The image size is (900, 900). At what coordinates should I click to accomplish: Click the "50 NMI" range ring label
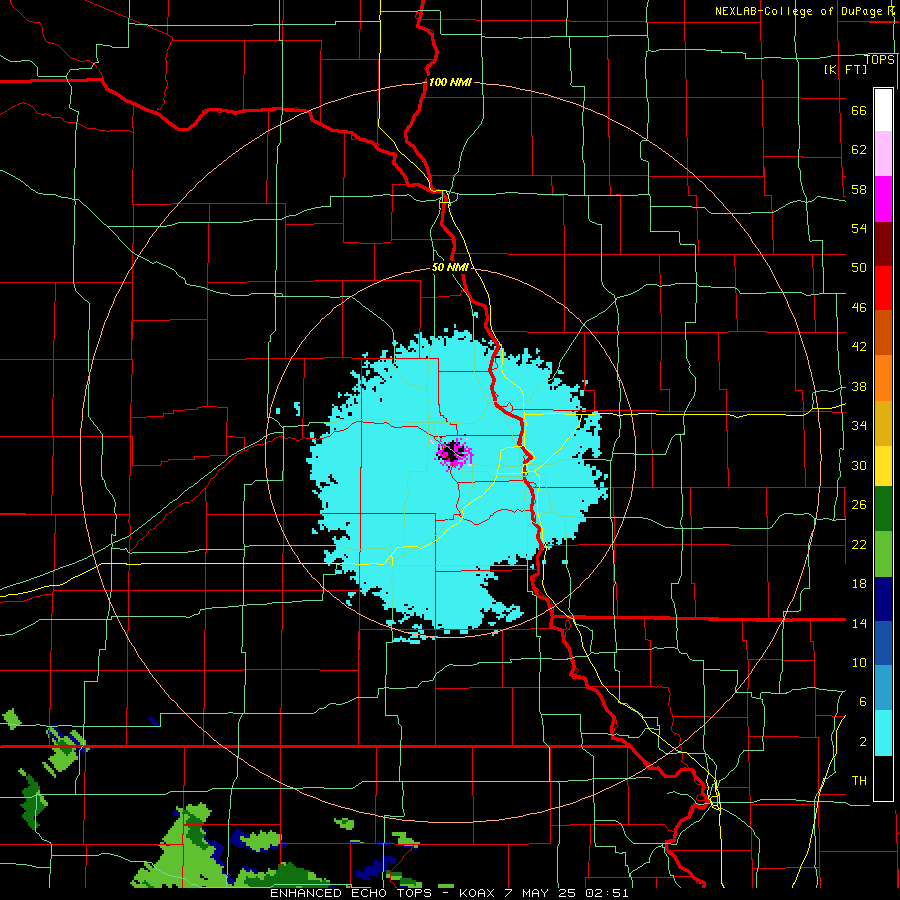pyautogui.click(x=450, y=267)
